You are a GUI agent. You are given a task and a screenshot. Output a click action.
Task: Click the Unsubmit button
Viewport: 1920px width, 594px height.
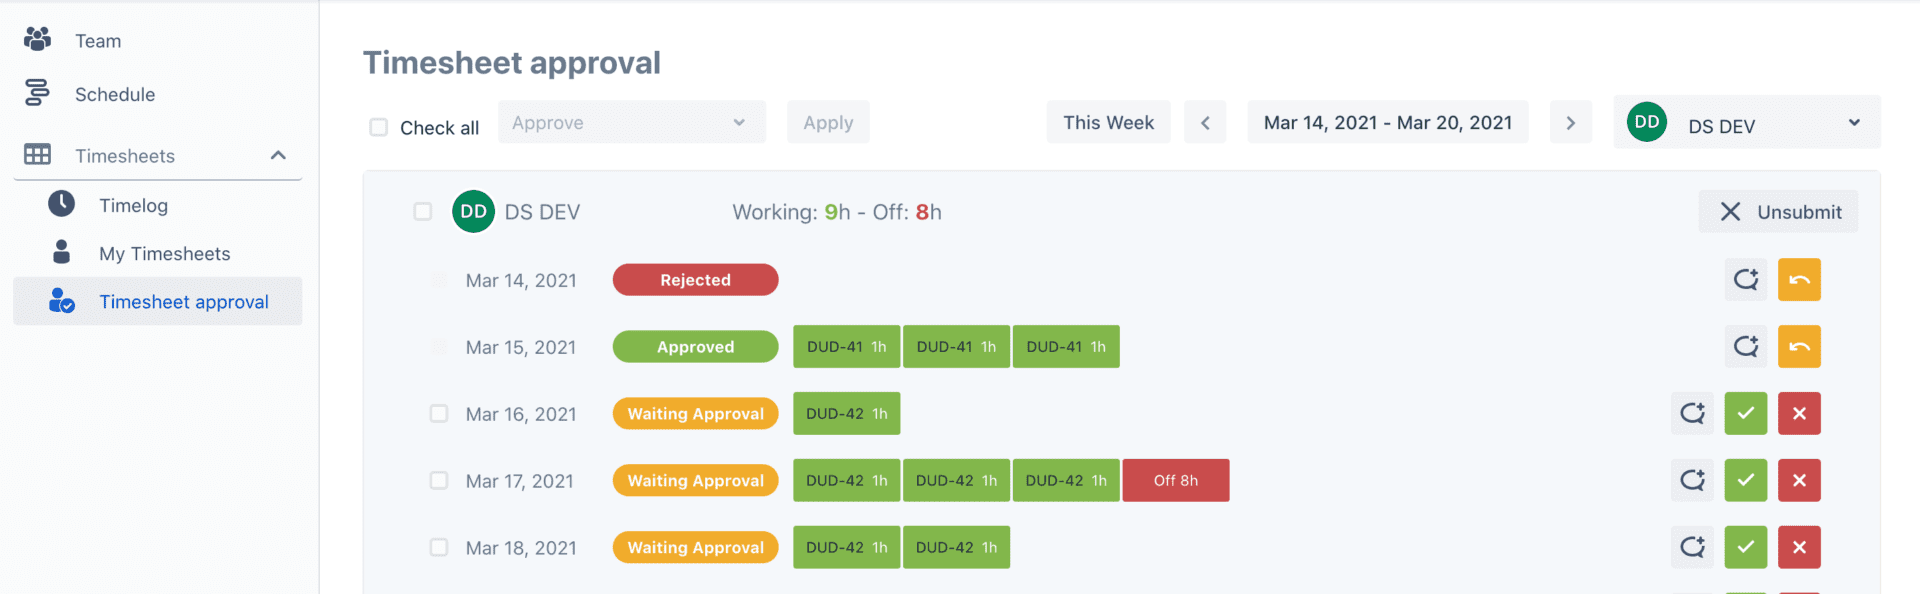point(1778,211)
